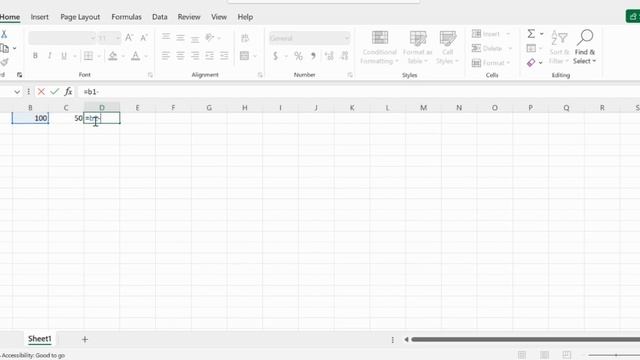Open the font size combo box
Screen dimensions: 640x360
(109, 38)
